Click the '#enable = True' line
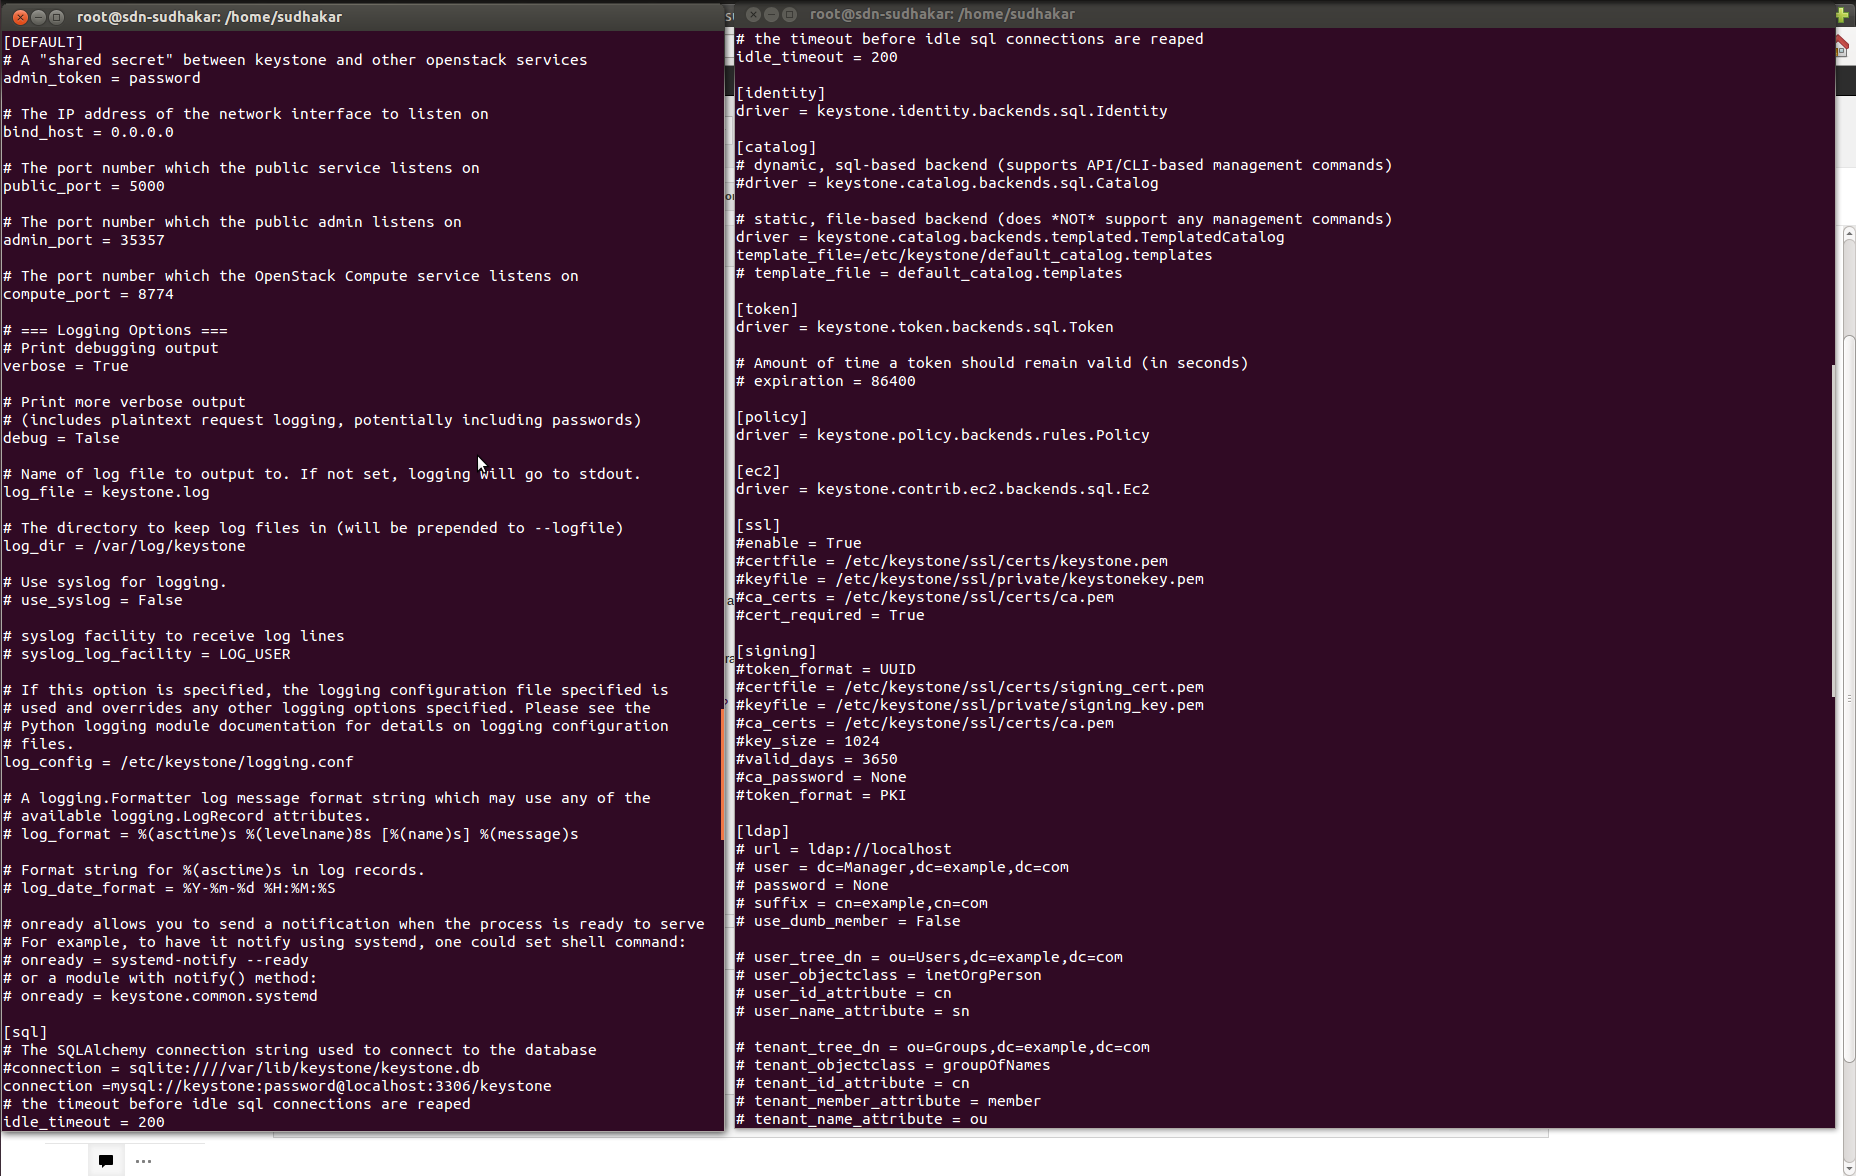The height and width of the screenshot is (1176, 1856). [x=799, y=543]
